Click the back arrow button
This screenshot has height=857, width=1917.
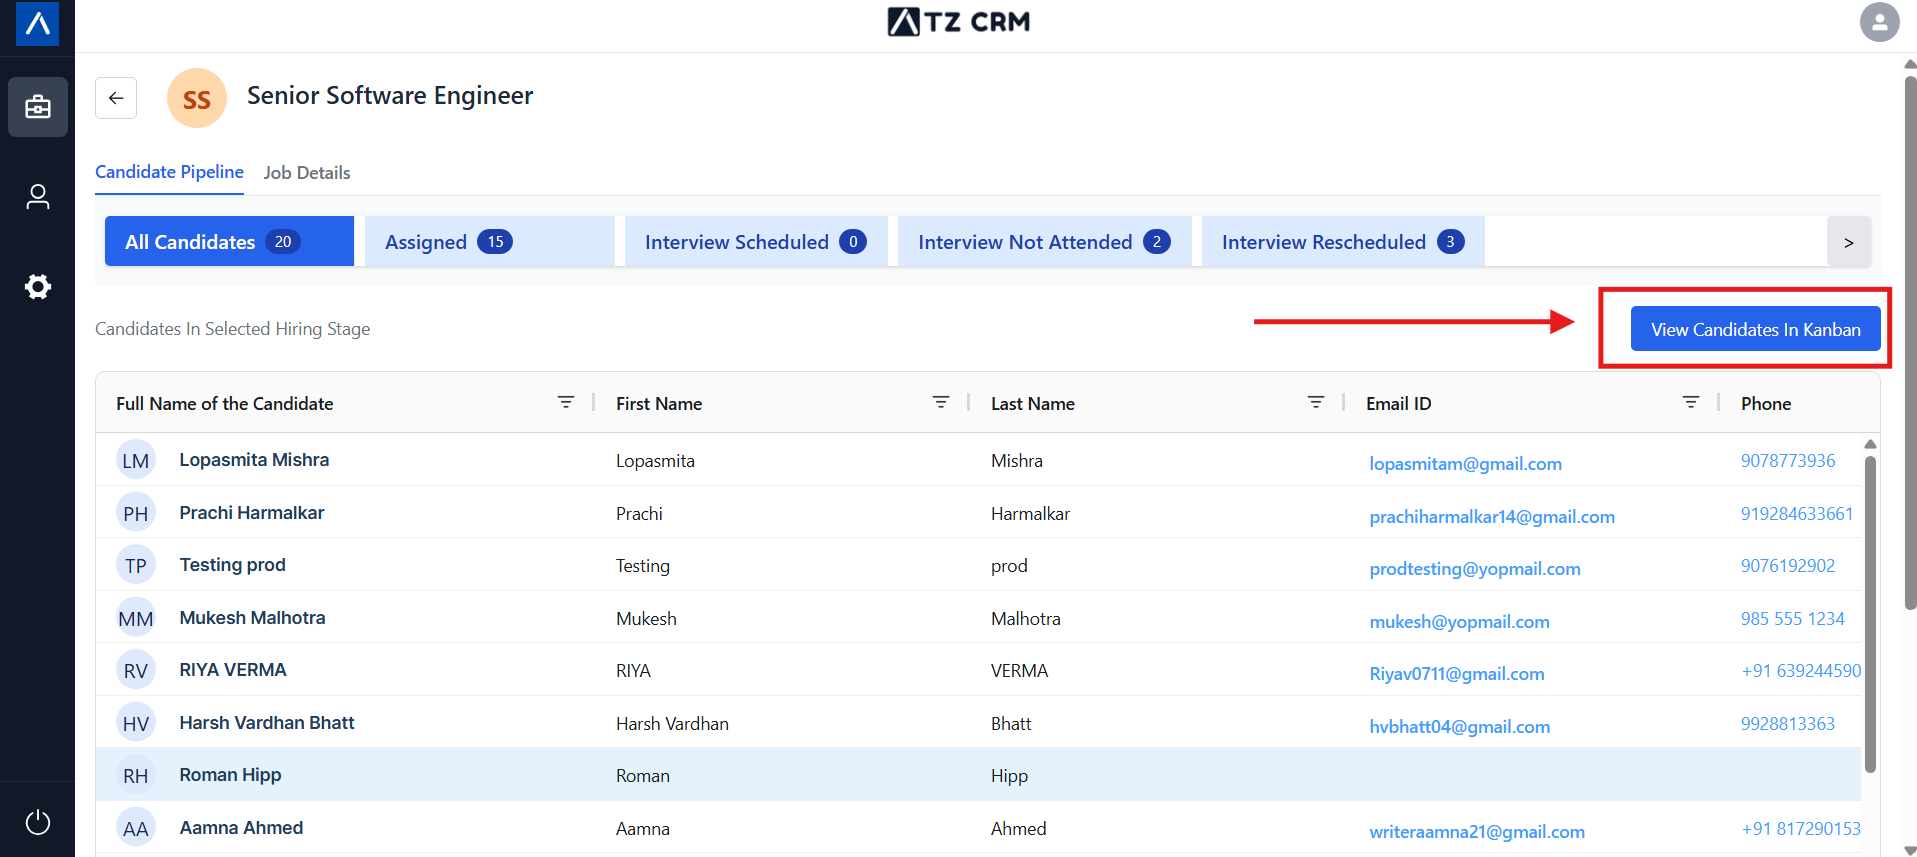tap(116, 98)
